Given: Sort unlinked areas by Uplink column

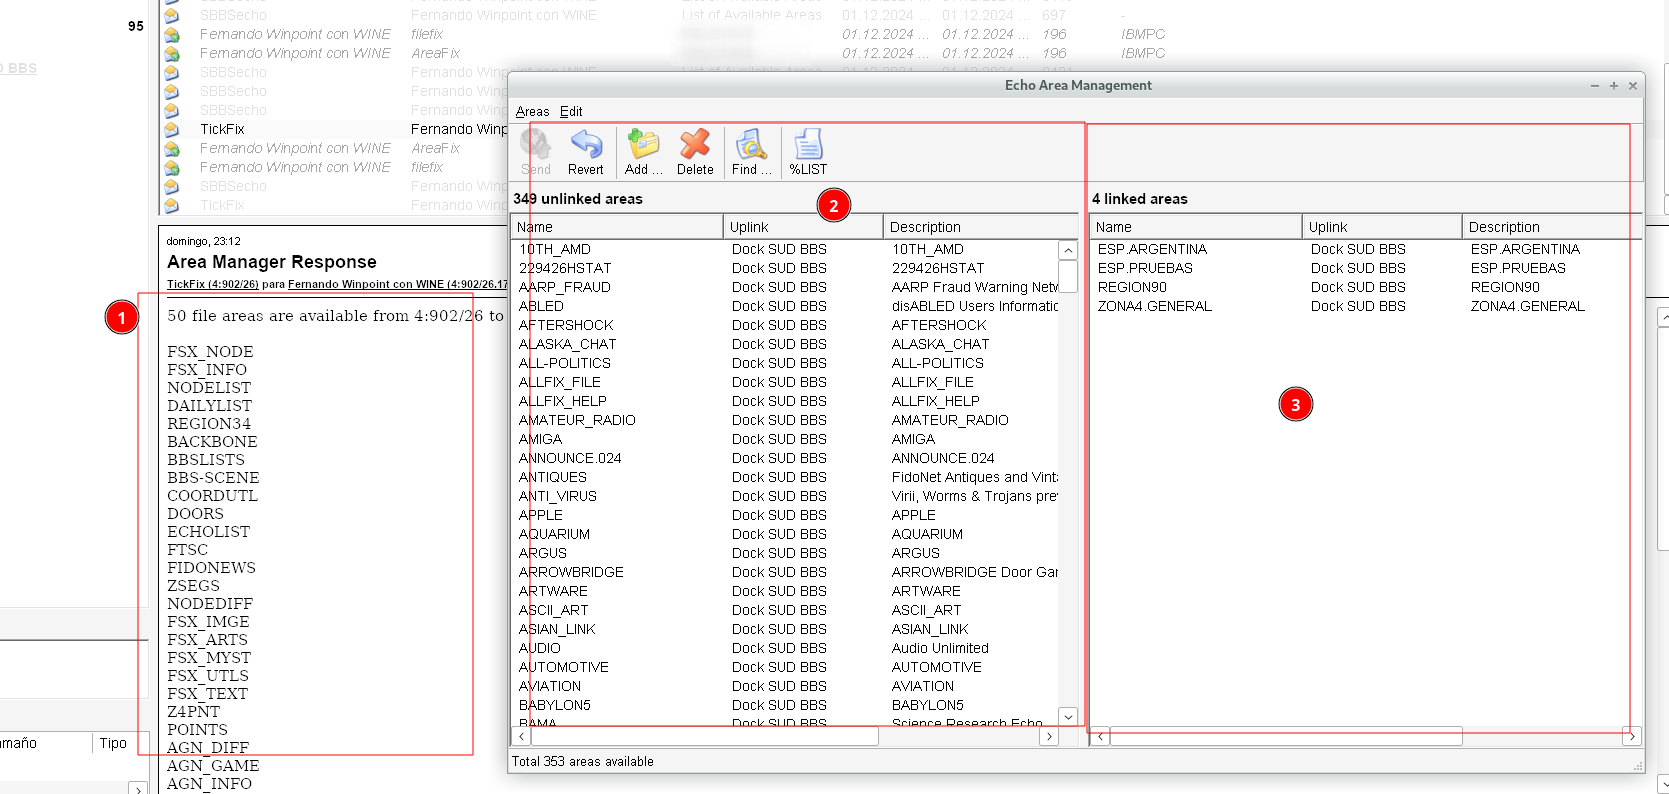Looking at the screenshot, I should coord(802,227).
